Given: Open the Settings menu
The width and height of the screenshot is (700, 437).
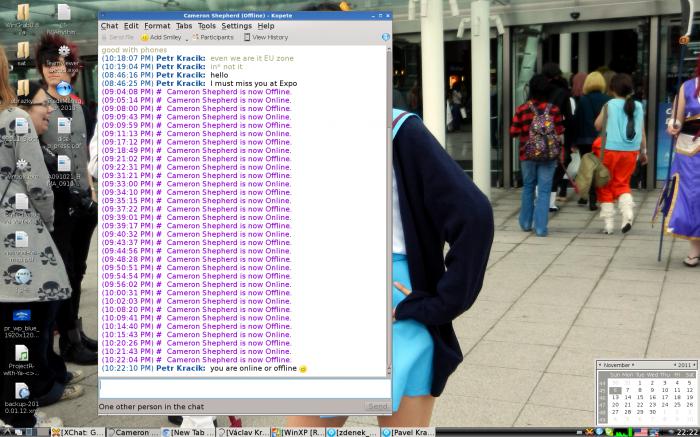Looking at the screenshot, I should coord(237,26).
